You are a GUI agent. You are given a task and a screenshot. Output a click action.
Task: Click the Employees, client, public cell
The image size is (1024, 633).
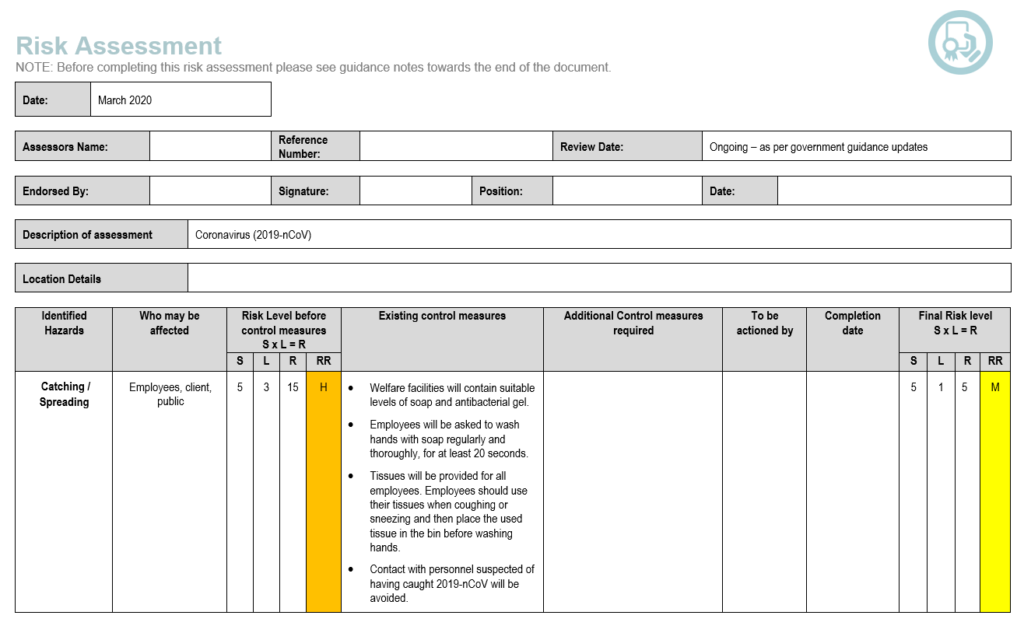pyautogui.click(x=170, y=394)
